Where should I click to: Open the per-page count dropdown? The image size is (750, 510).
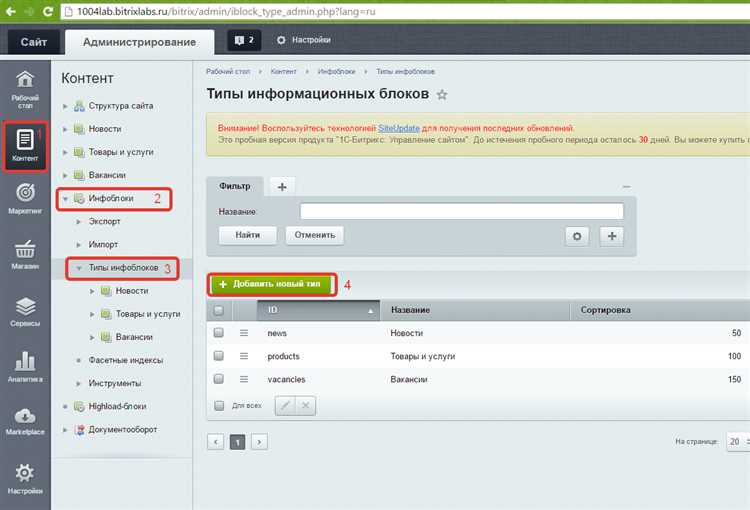[738, 442]
